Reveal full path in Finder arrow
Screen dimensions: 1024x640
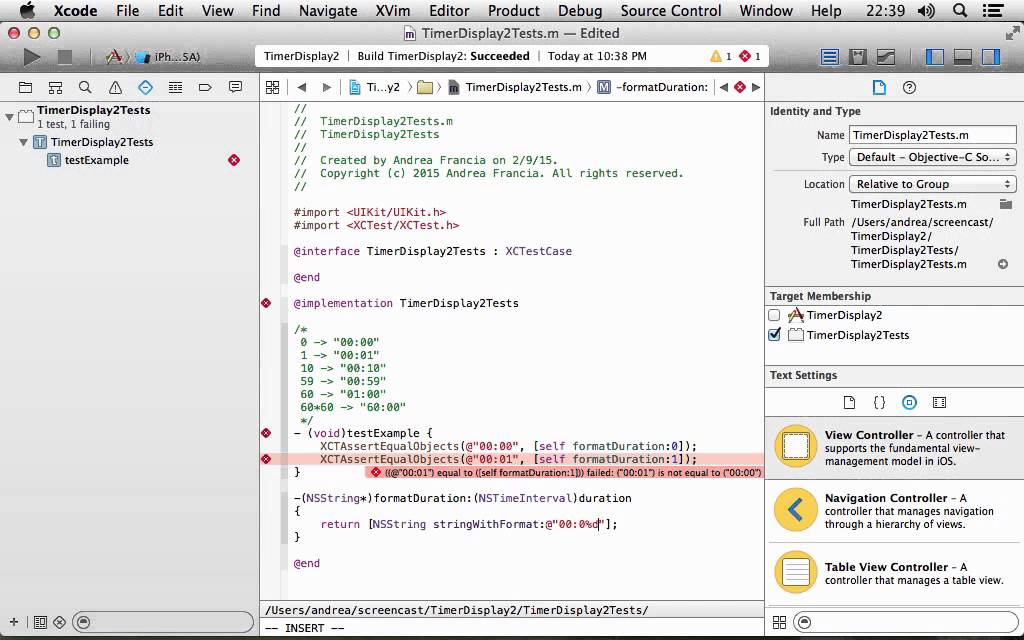(1003, 264)
